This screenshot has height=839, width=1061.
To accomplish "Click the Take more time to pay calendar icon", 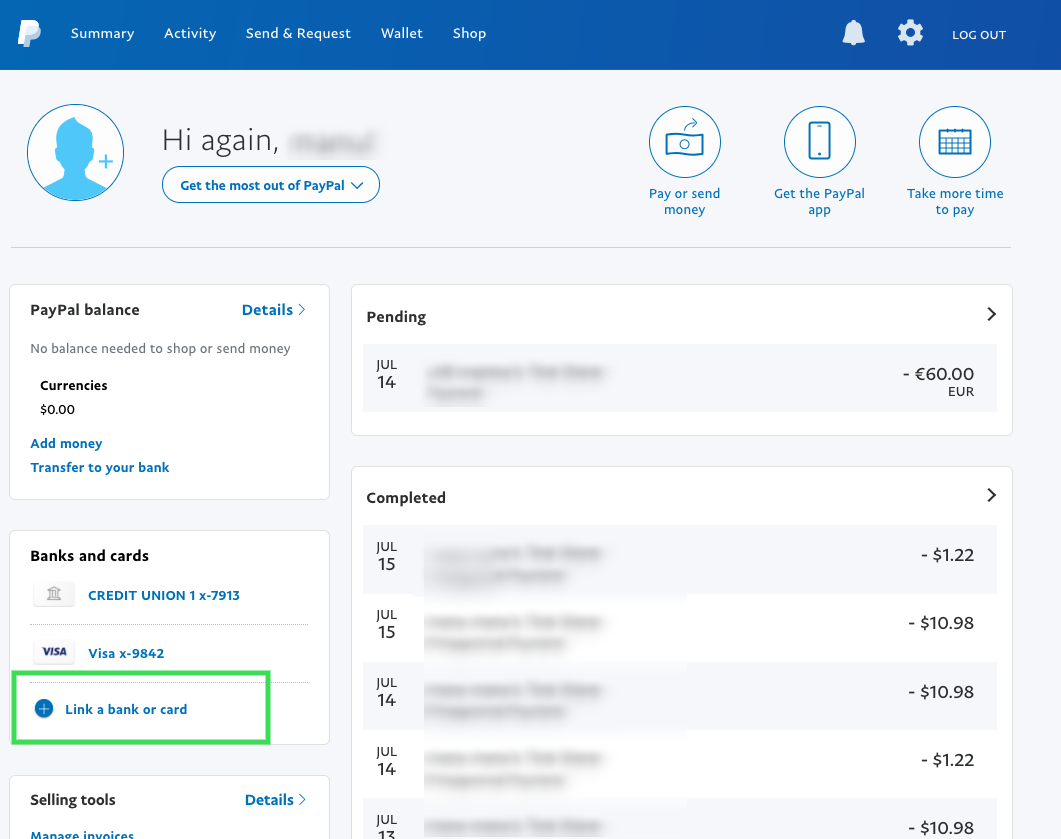I will 955,142.
